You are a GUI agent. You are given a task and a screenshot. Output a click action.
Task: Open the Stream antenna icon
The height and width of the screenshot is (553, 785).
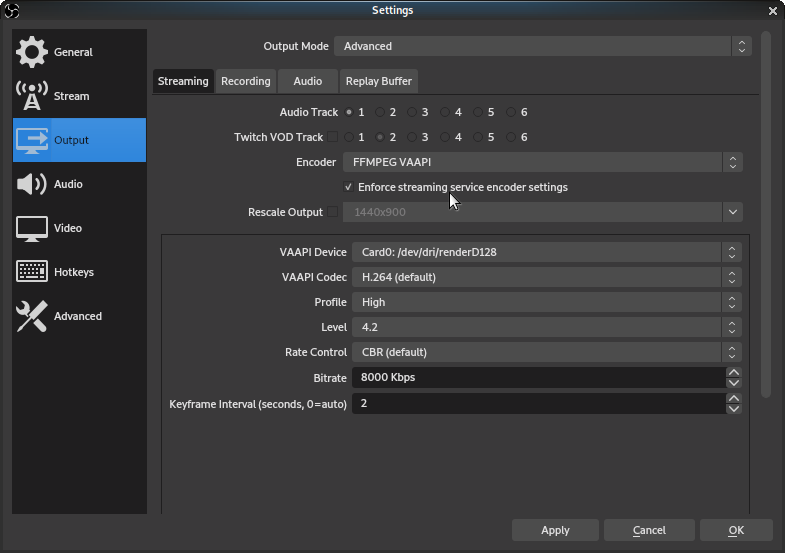32,96
